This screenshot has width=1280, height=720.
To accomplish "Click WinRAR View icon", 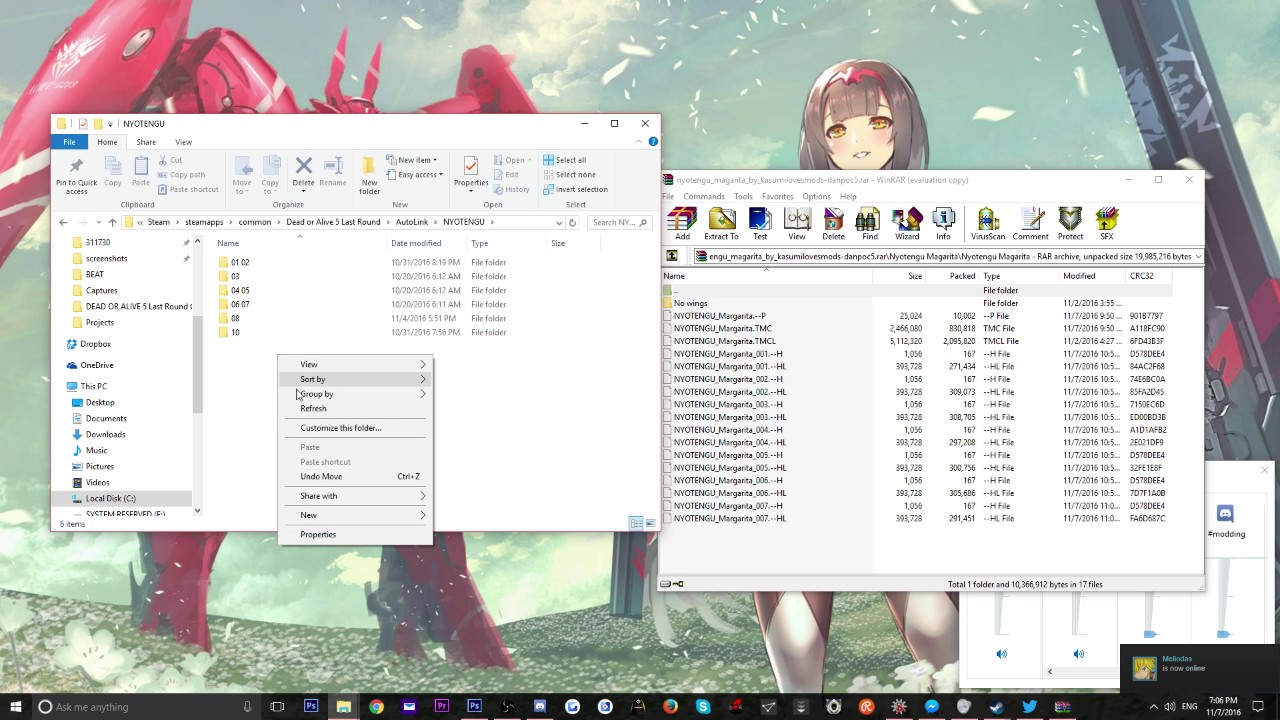I will (797, 224).
